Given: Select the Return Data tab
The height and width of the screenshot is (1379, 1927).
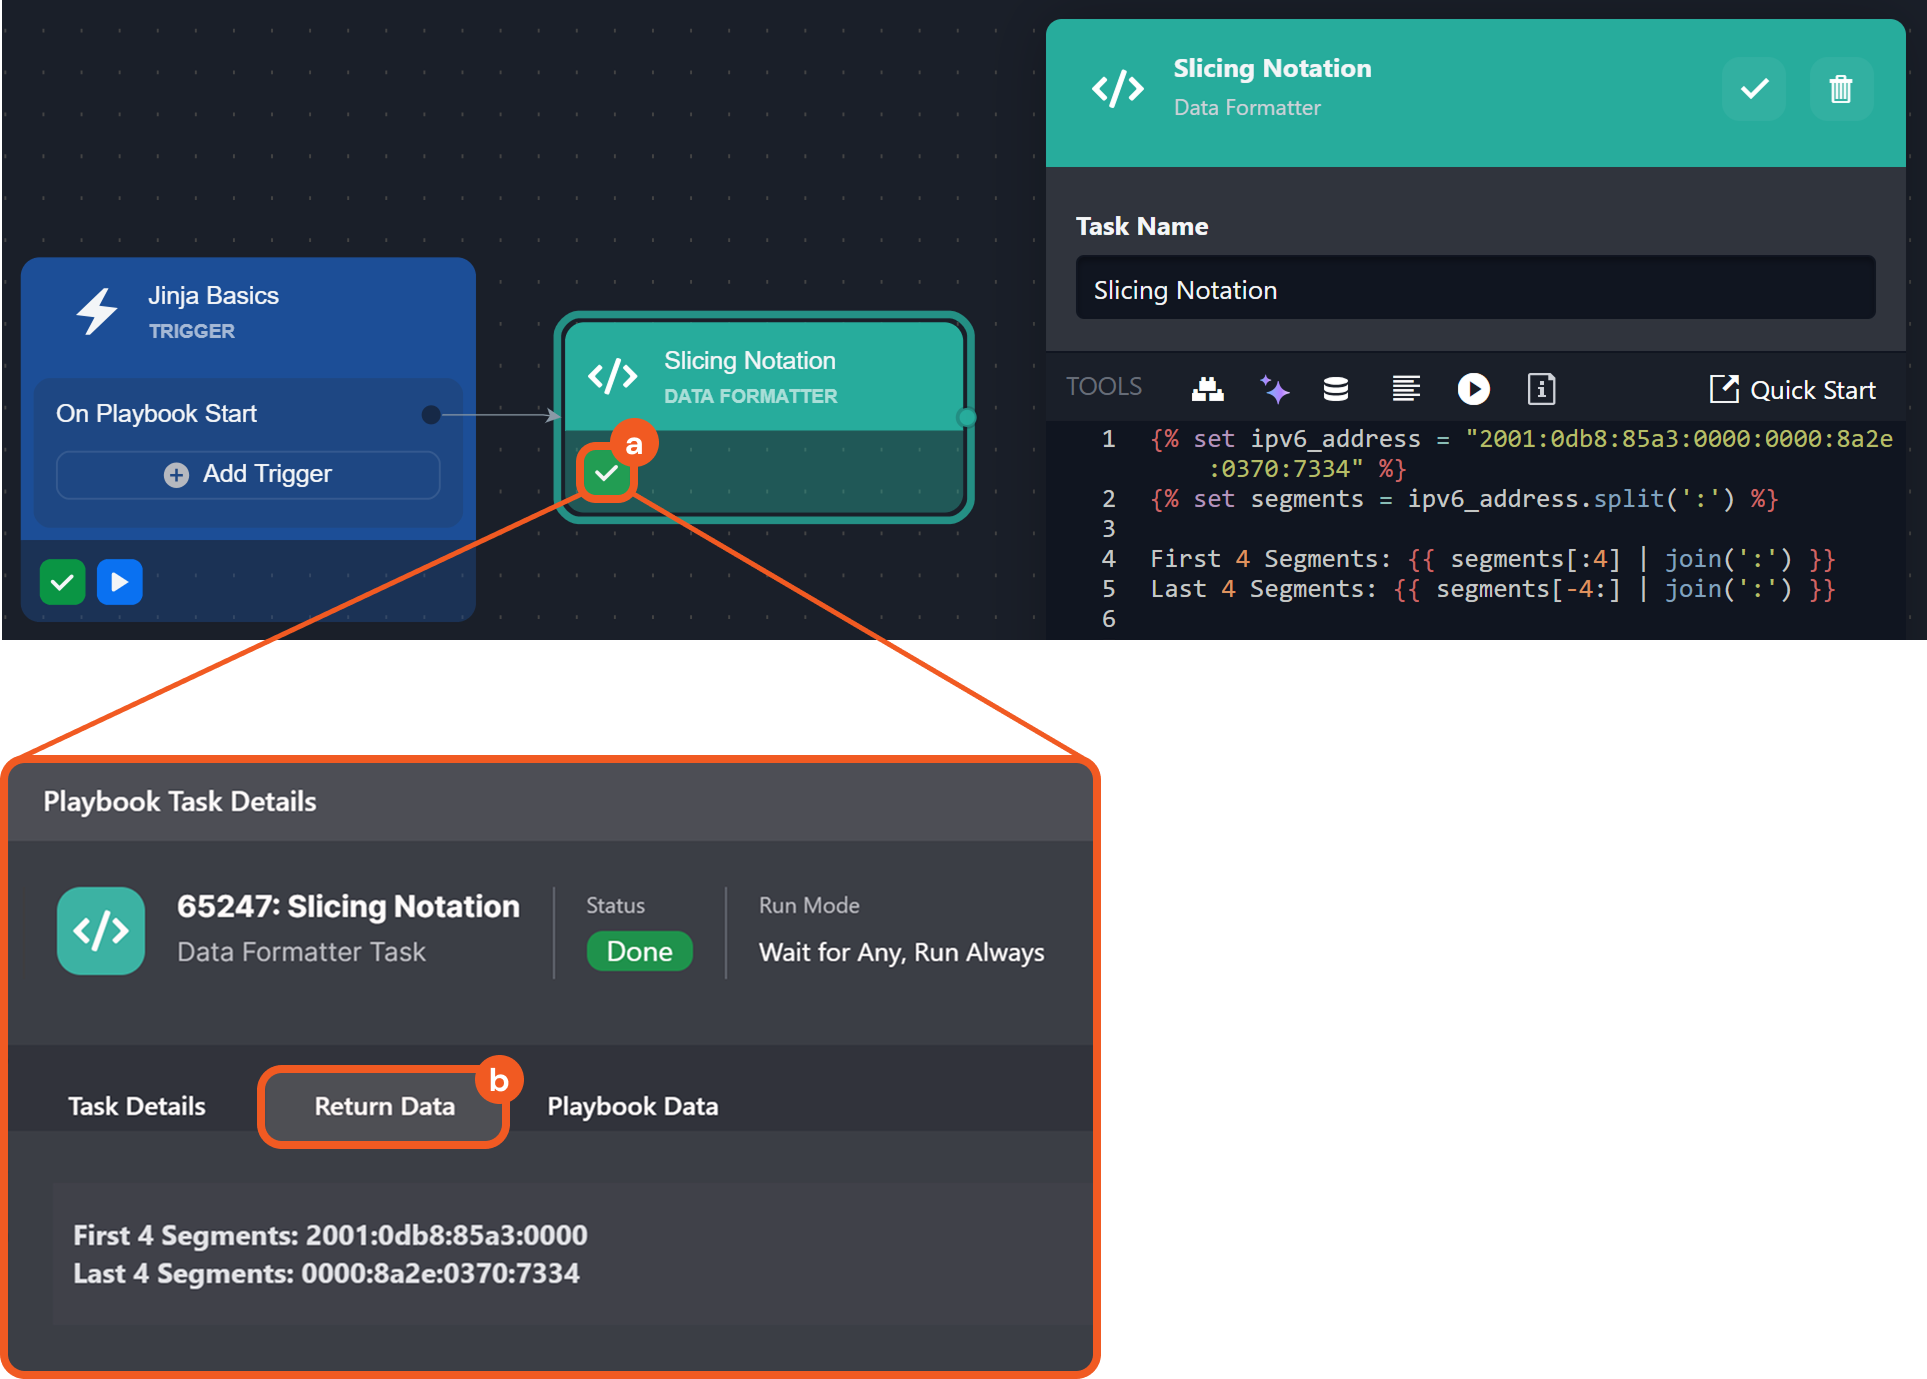Looking at the screenshot, I should point(384,1106).
